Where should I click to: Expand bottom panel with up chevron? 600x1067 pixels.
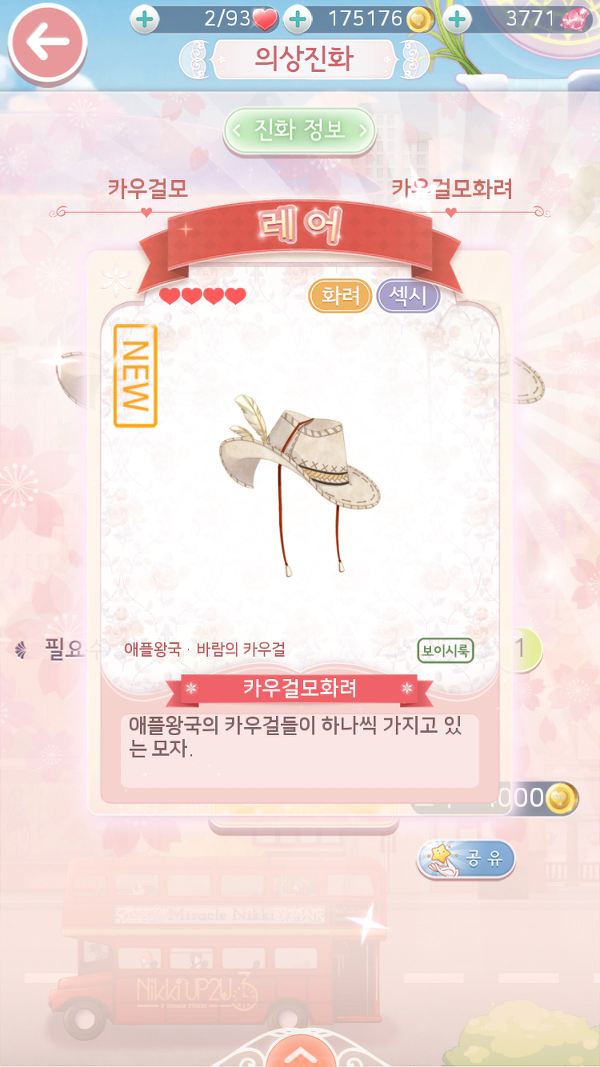299,1055
